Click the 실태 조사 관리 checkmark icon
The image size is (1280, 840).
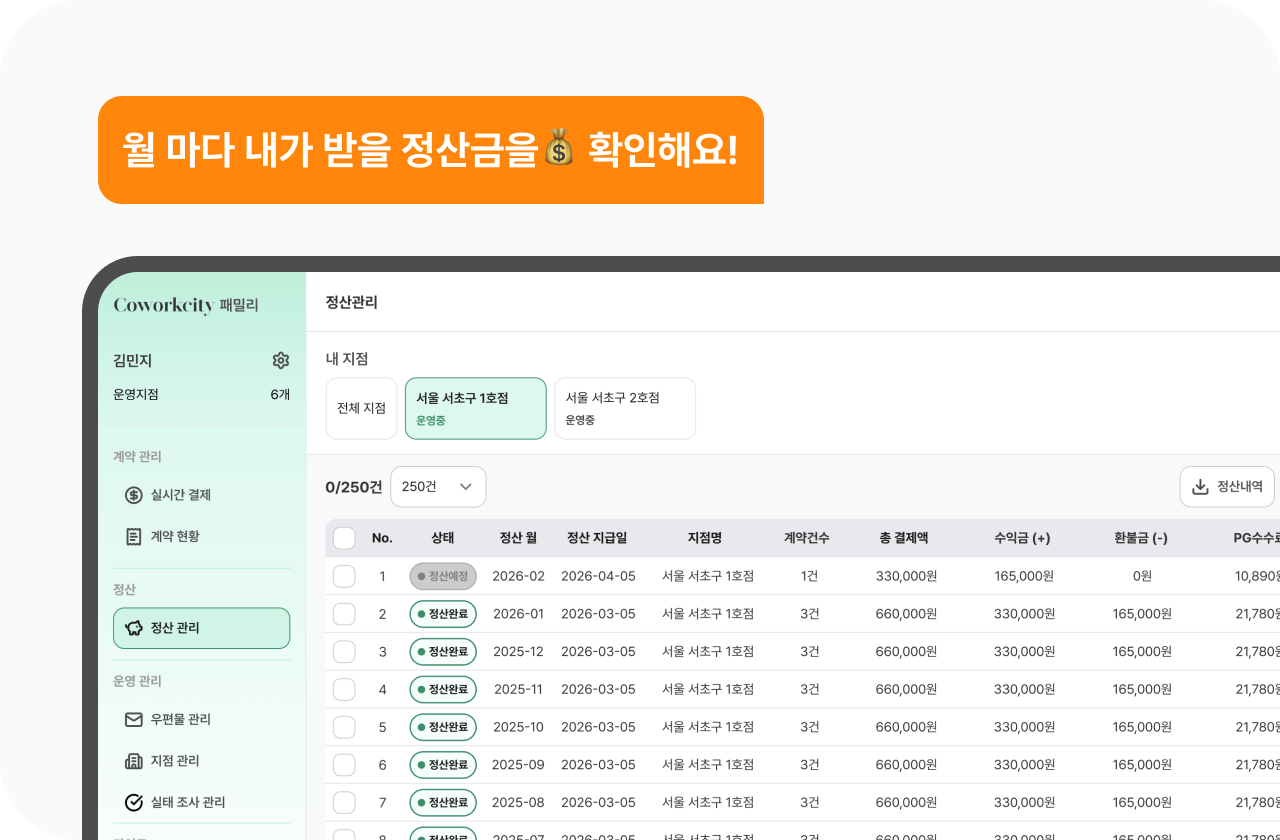pyautogui.click(x=134, y=802)
